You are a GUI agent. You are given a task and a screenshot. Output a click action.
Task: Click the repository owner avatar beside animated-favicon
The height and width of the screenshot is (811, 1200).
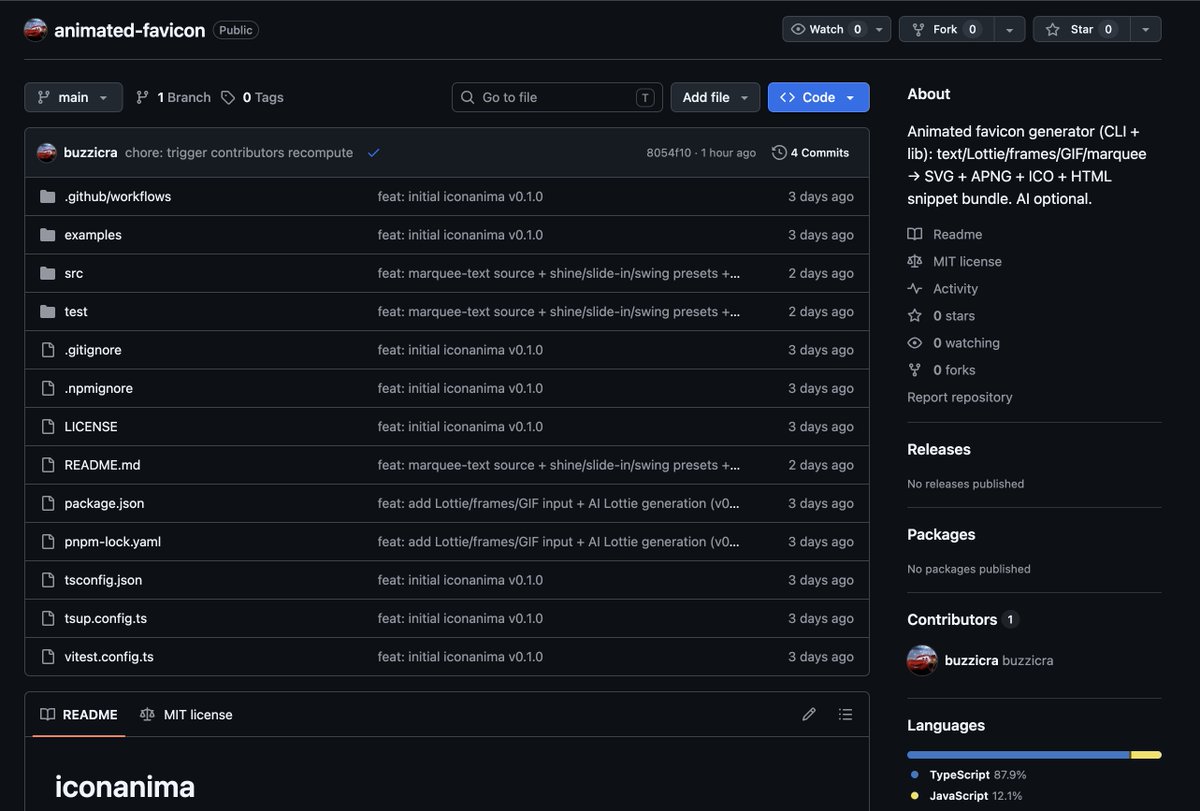tap(35, 30)
